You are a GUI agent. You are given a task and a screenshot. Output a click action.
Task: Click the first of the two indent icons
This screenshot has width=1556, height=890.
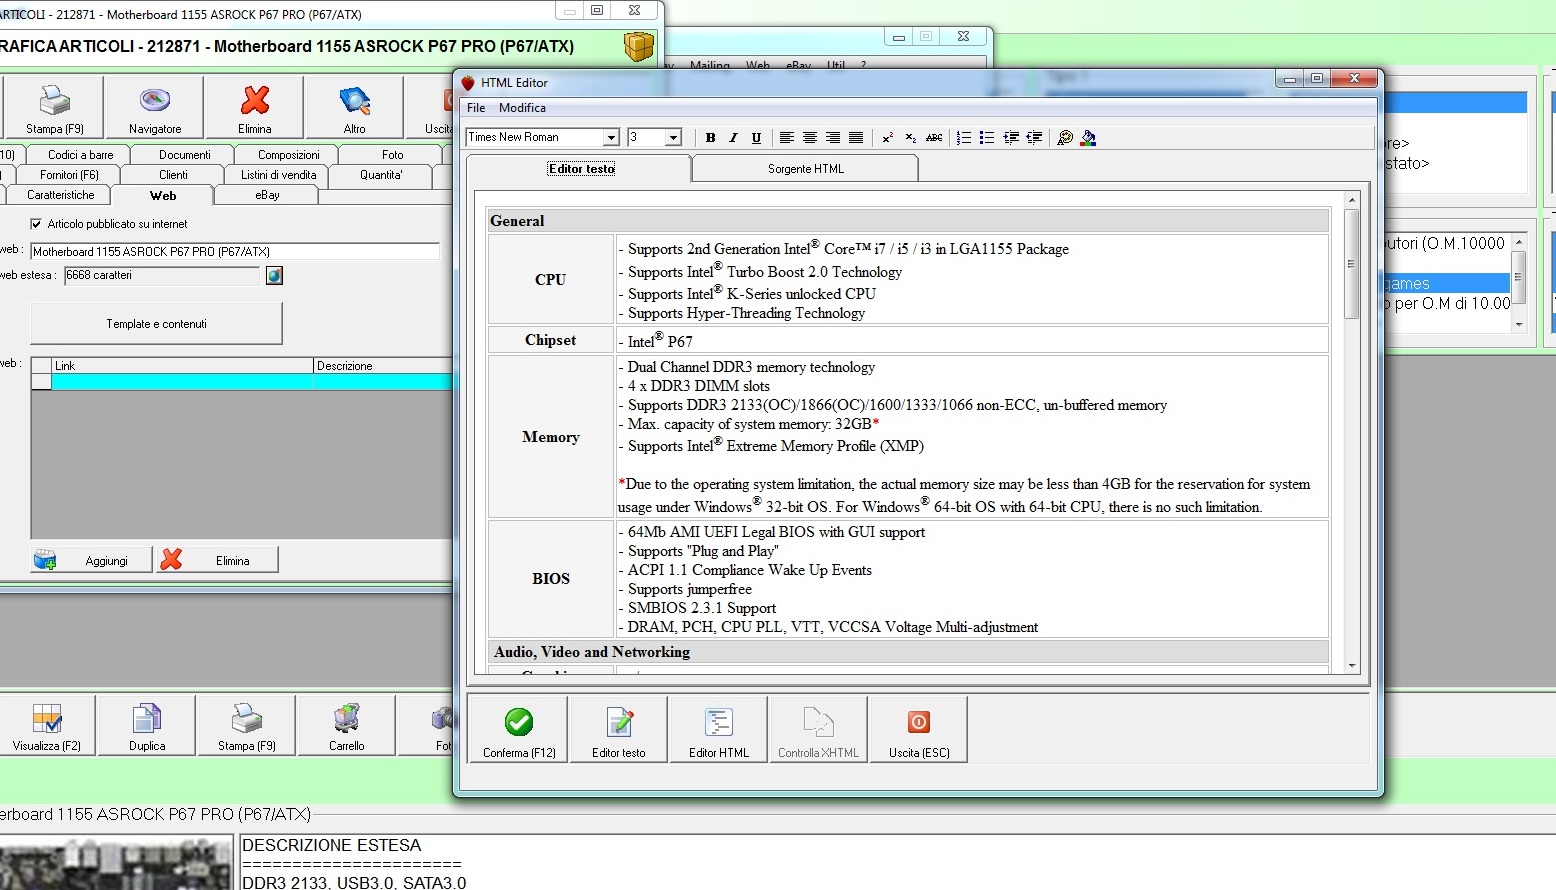1011,138
